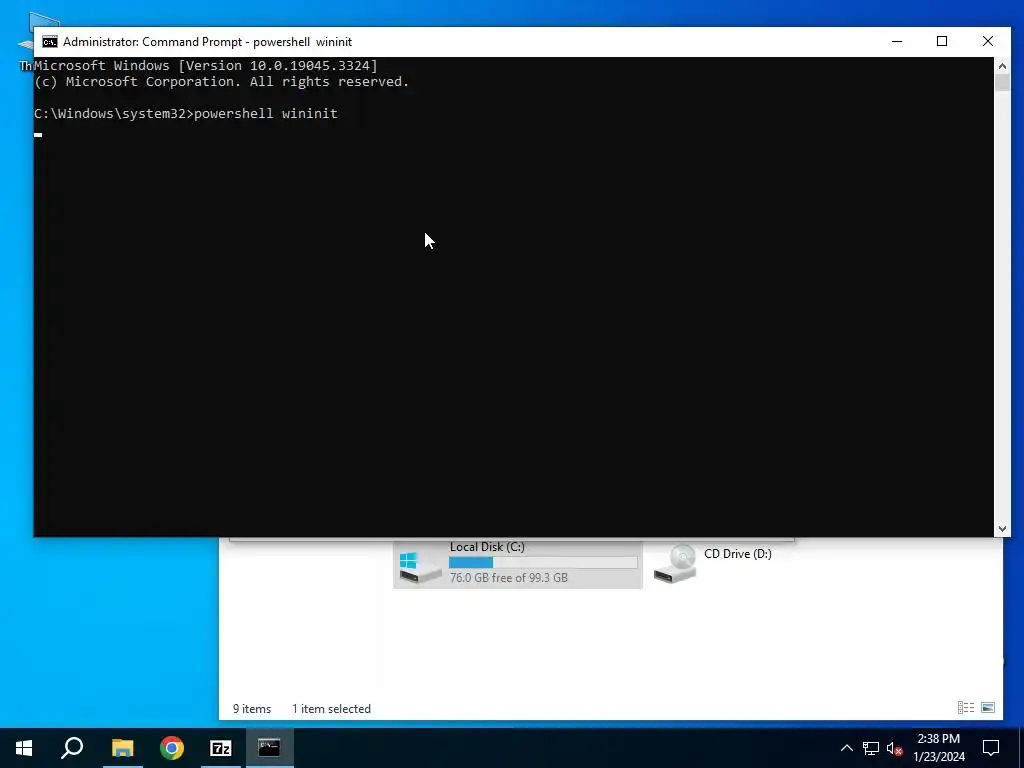The image size is (1024, 768).
Task: Select CD Drive (D:) in File Explorer
Action: 713,563
